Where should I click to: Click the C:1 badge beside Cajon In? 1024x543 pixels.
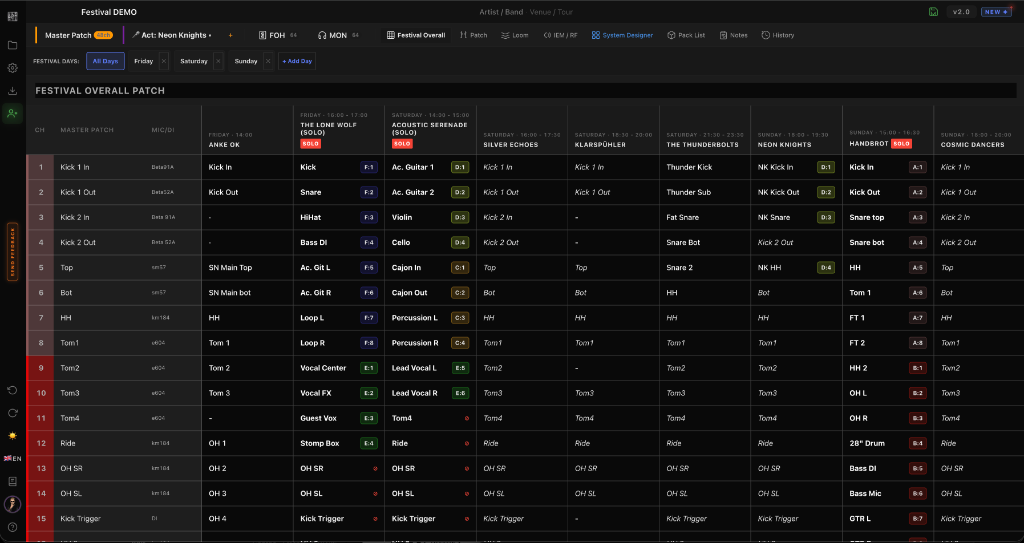point(460,268)
